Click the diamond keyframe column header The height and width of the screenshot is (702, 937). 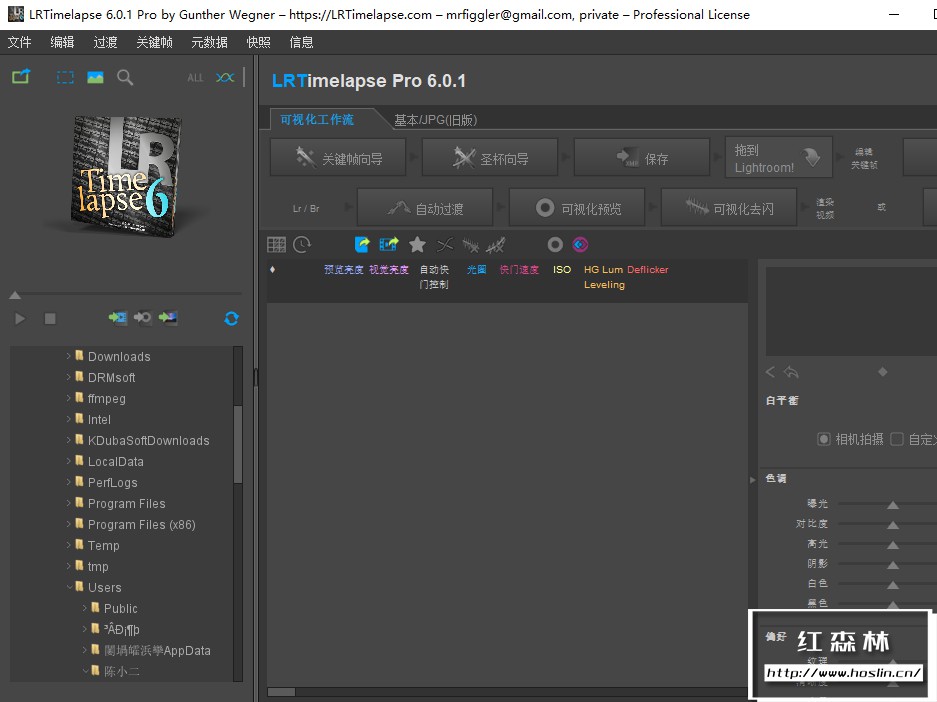pos(272,269)
